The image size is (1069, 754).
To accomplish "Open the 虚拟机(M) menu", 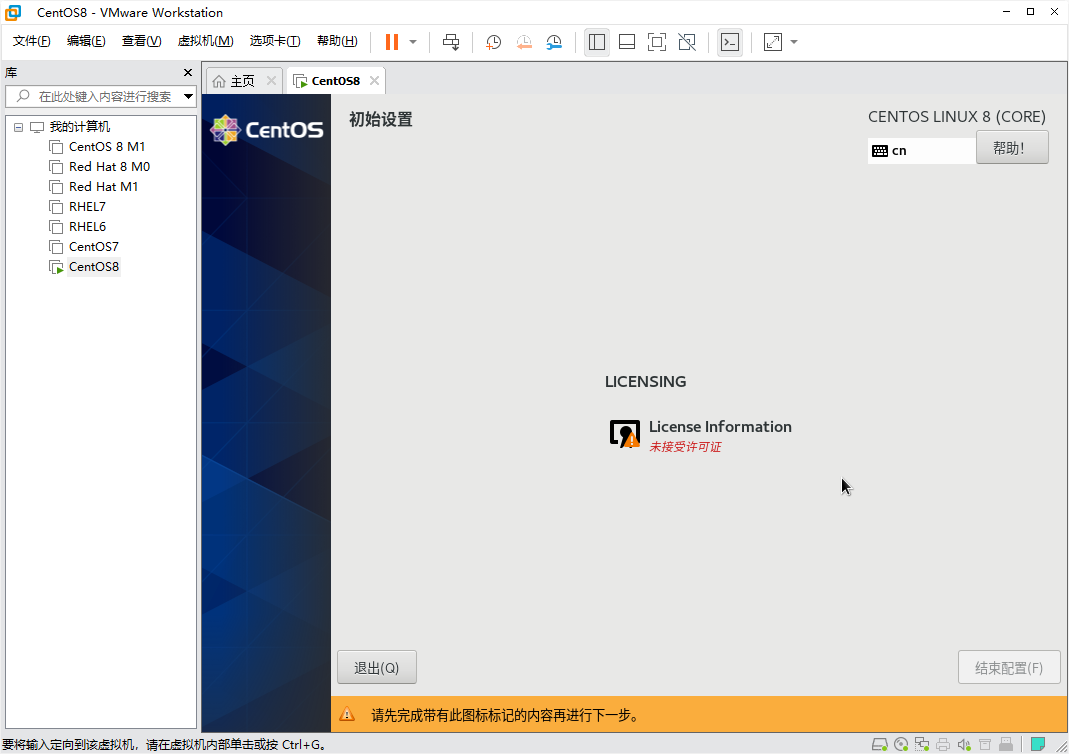I will click(205, 41).
